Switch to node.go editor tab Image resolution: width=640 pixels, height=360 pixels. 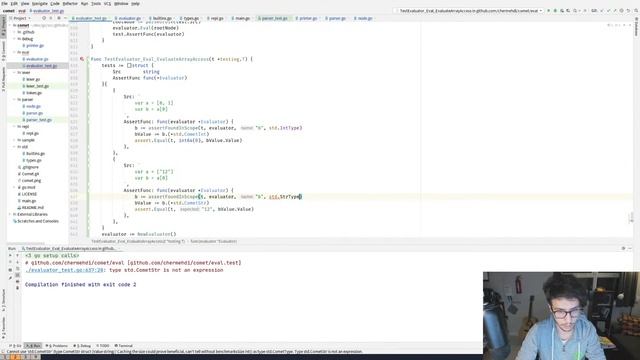pos(363,18)
